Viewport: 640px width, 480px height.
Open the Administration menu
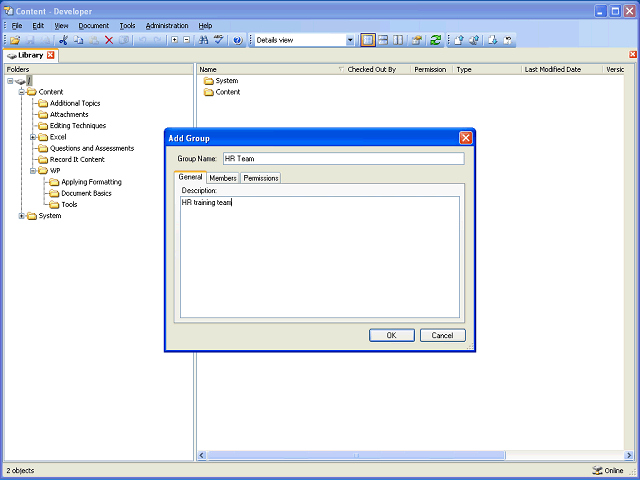pos(167,26)
